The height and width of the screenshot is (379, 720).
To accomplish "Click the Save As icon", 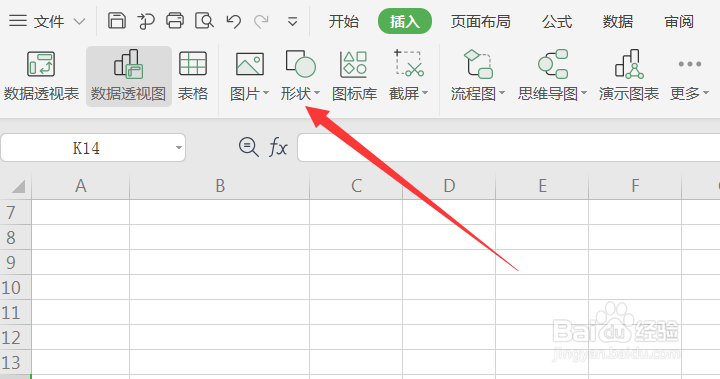I will 146,21.
